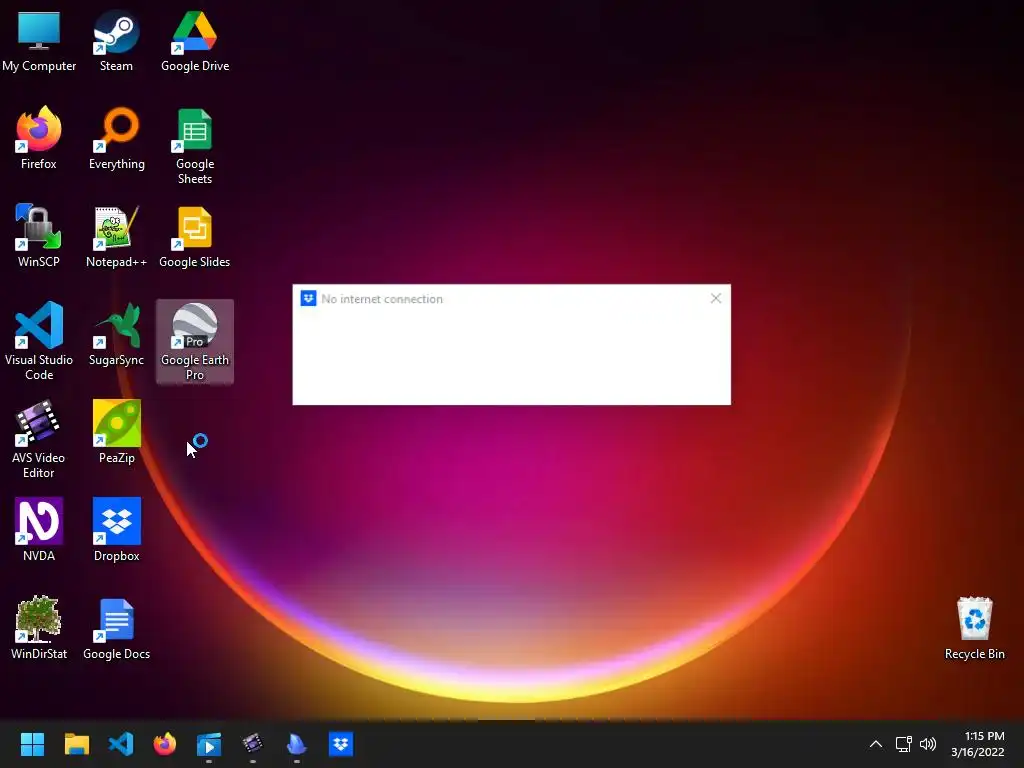Screen dimensions: 1024x768
Task: Click the Google Sheets desktop shortcut
Action: (195, 146)
